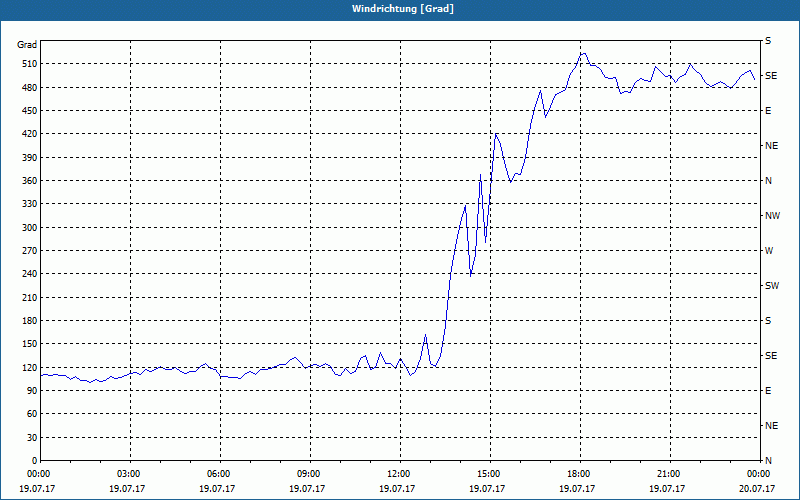Click the 180 degree axis label
800x500 pixels.
pyautogui.click(x=29, y=320)
